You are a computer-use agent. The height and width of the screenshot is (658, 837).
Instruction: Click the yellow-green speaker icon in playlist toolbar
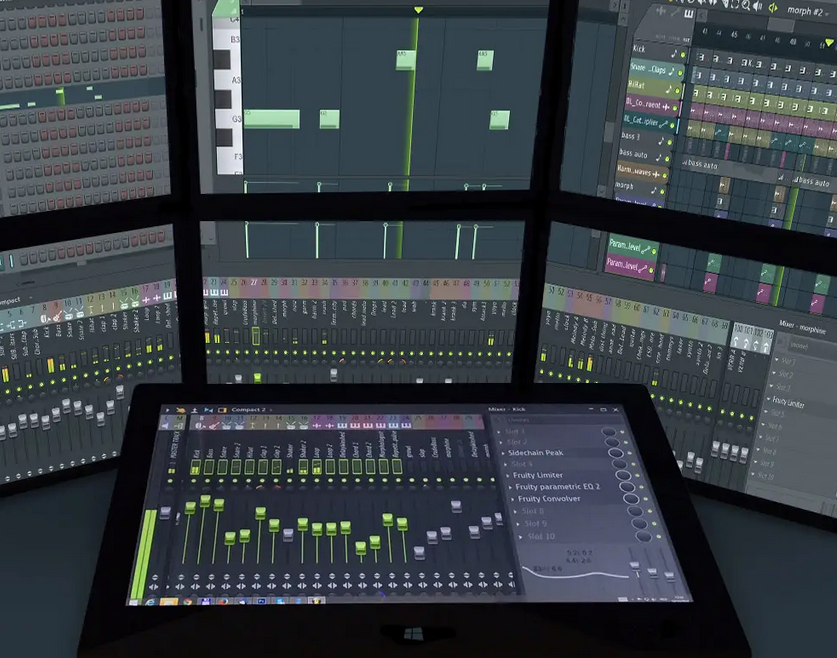772,7
